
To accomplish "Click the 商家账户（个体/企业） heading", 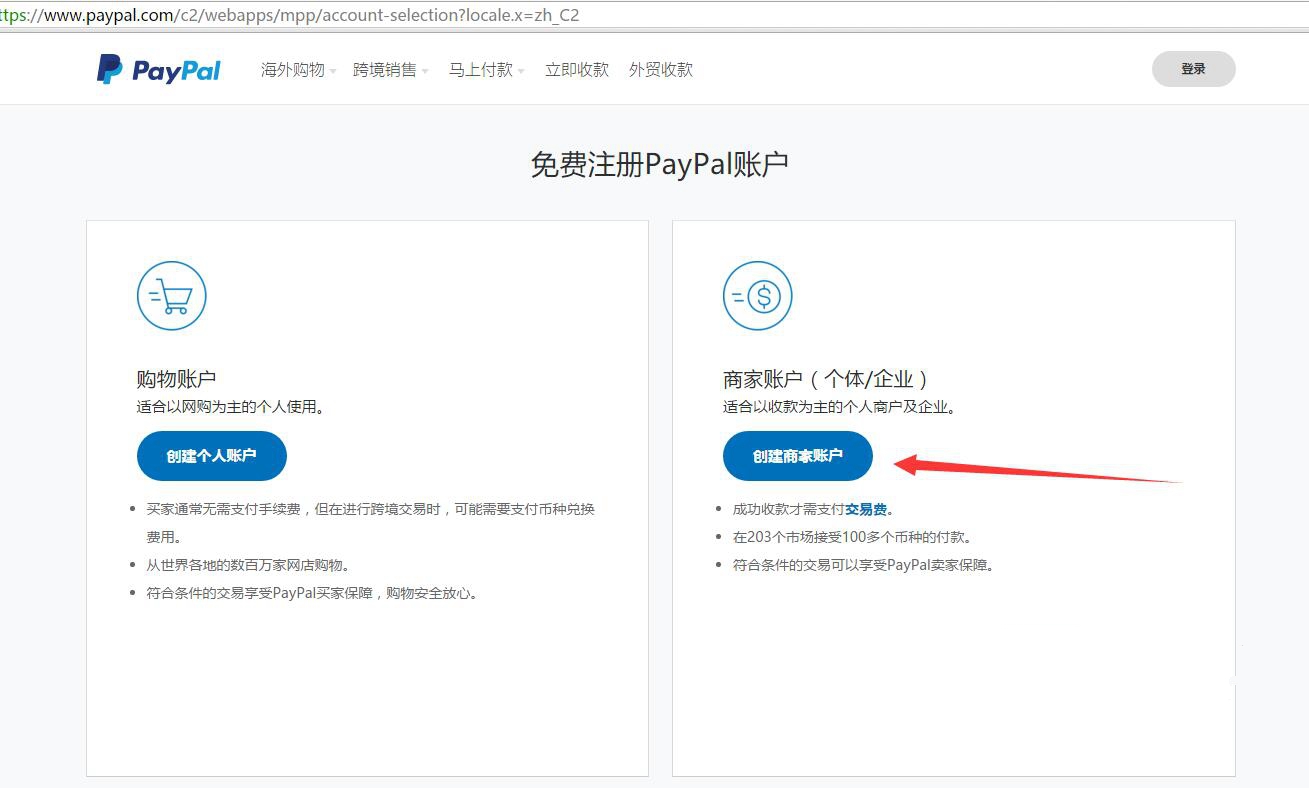I will tap(827, 379).
